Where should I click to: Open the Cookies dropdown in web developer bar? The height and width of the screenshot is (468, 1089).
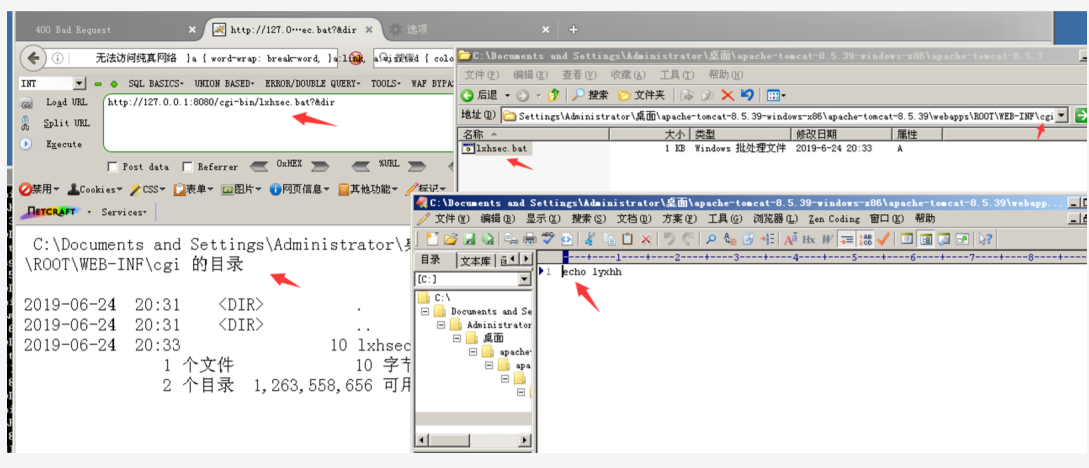[96, 189]
